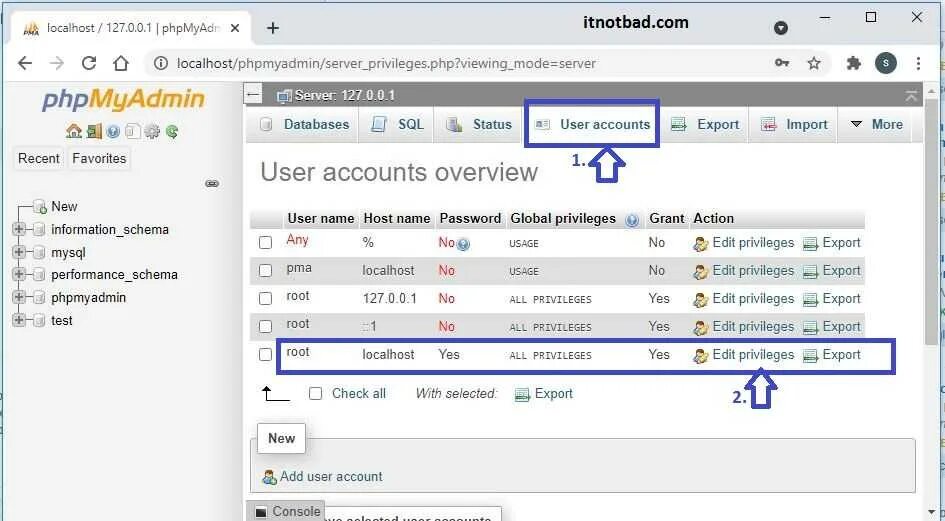Expand the information_schema database node
The height and width of the screenshot is (521, 945).
19,229
